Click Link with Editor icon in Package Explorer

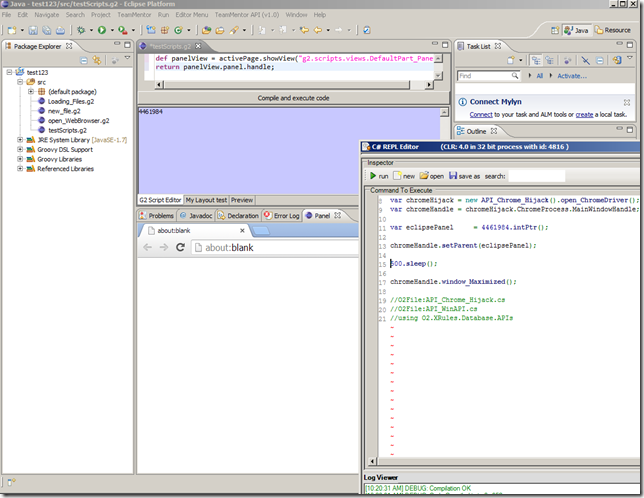point(98,60)
